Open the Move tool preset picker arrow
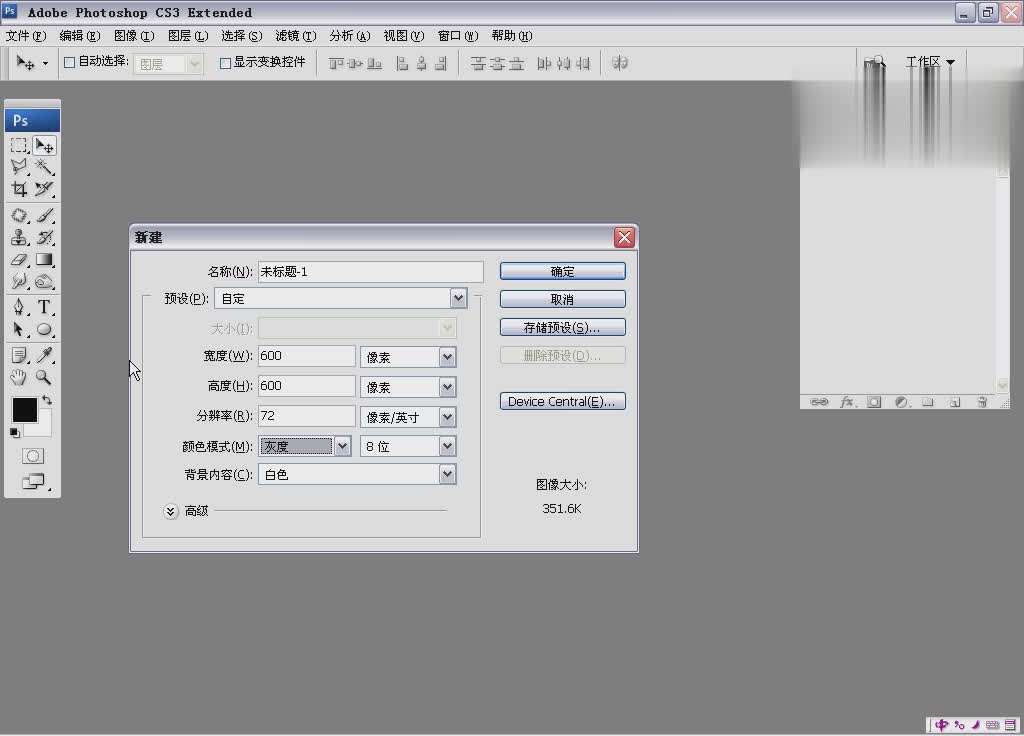This screenshot has height=736, width=1024. pyautogui.click(x=45, y=63)
